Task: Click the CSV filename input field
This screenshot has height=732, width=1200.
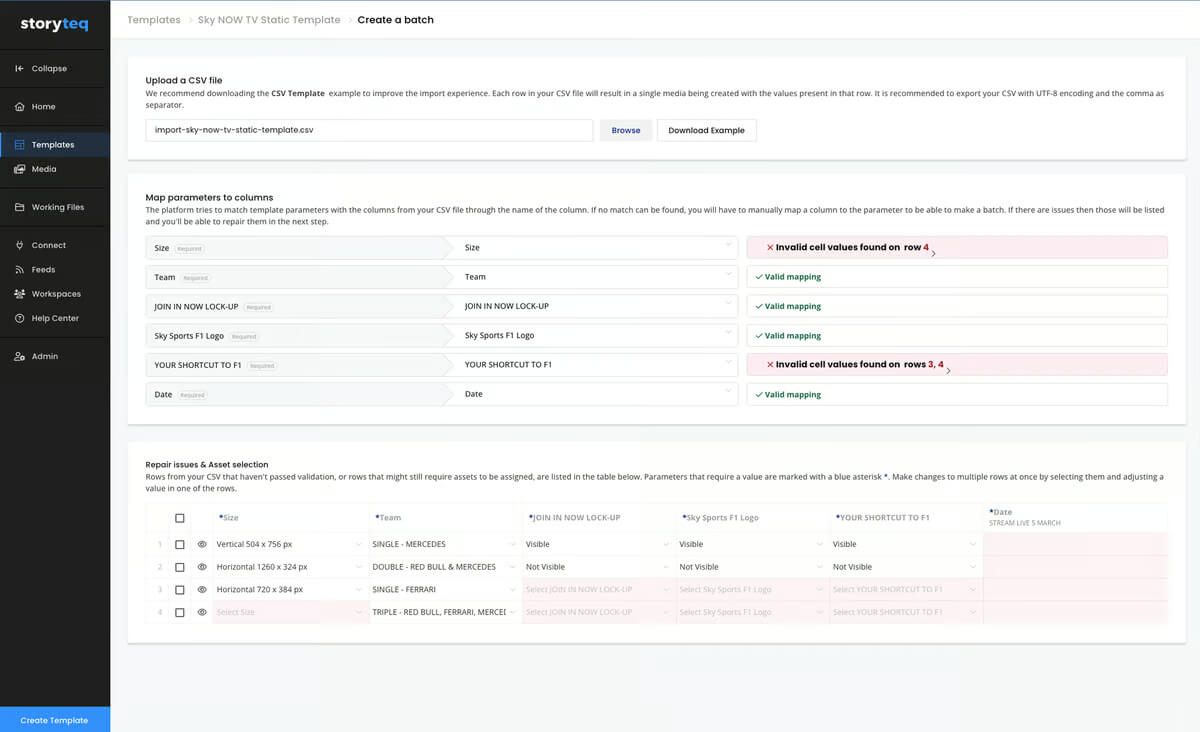Action: tap(369, 130)
